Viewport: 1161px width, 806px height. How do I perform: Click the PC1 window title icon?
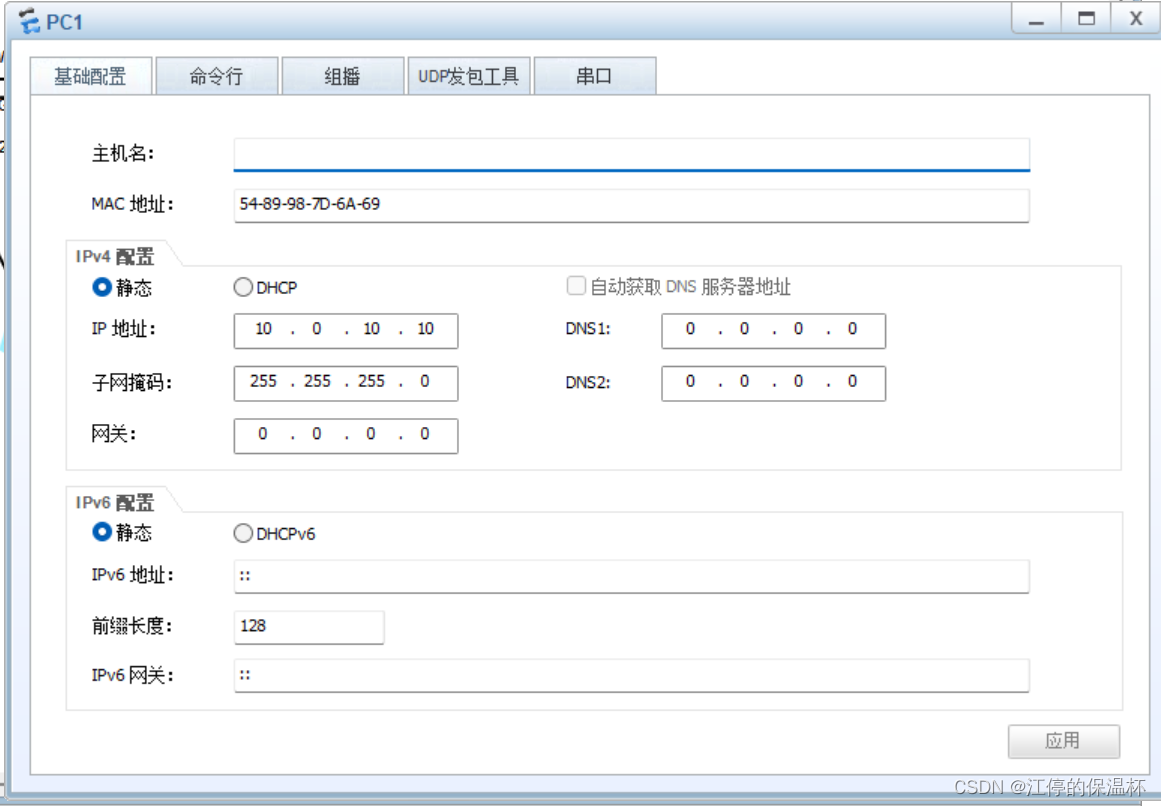[29, 21]
